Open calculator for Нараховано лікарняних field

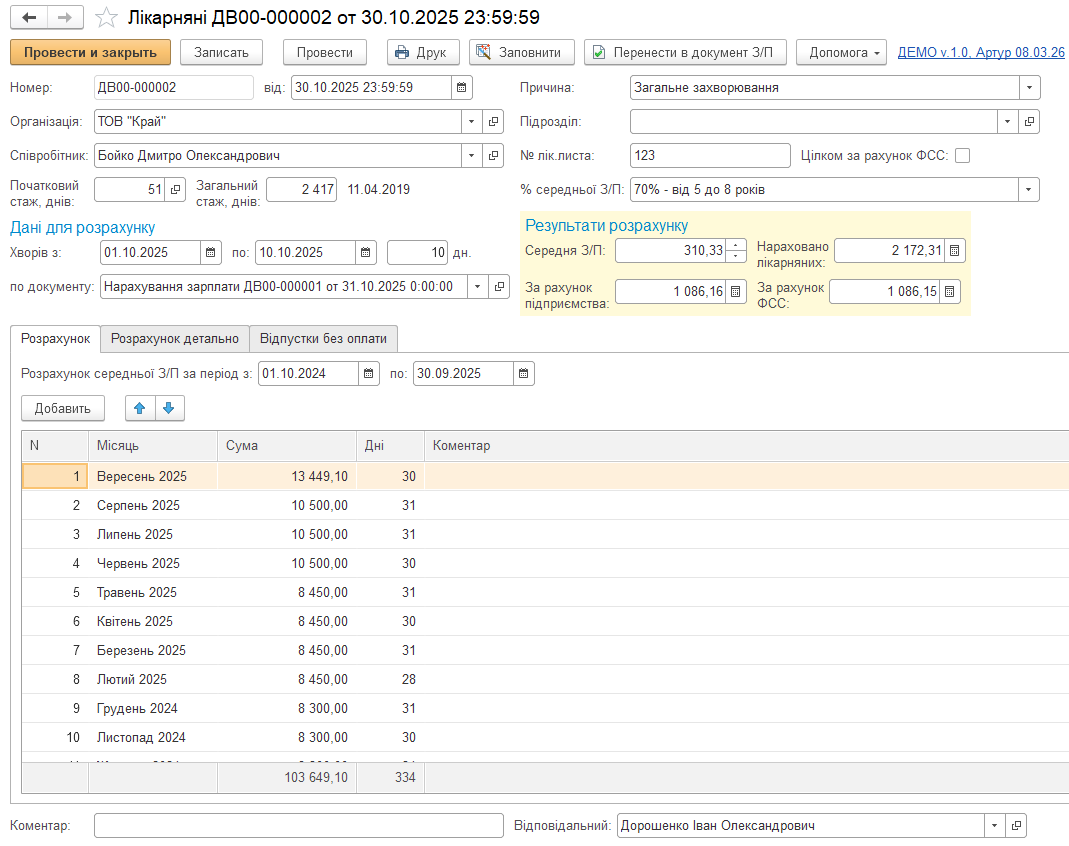954,251
